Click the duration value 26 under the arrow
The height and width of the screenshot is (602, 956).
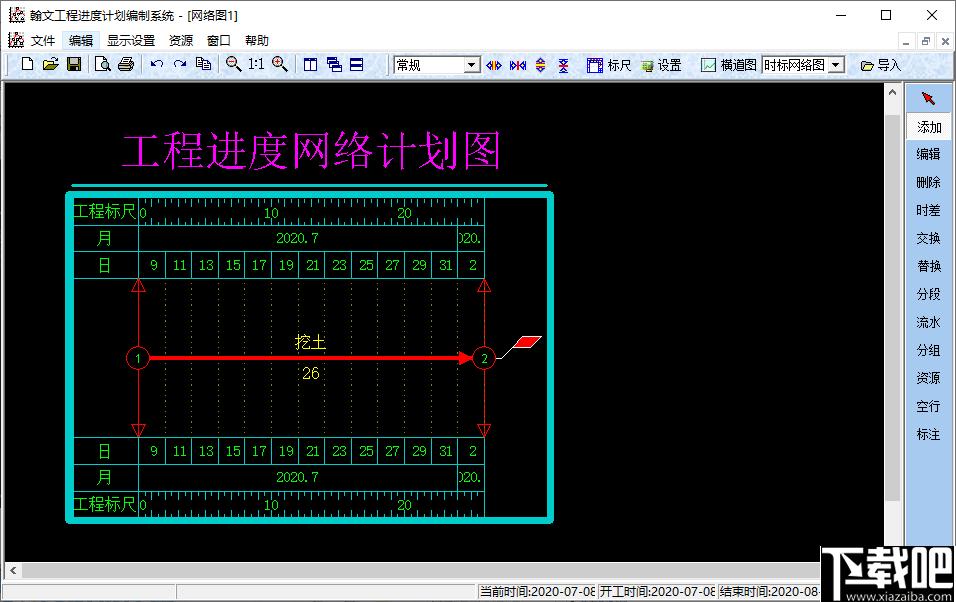click(311, 373)
